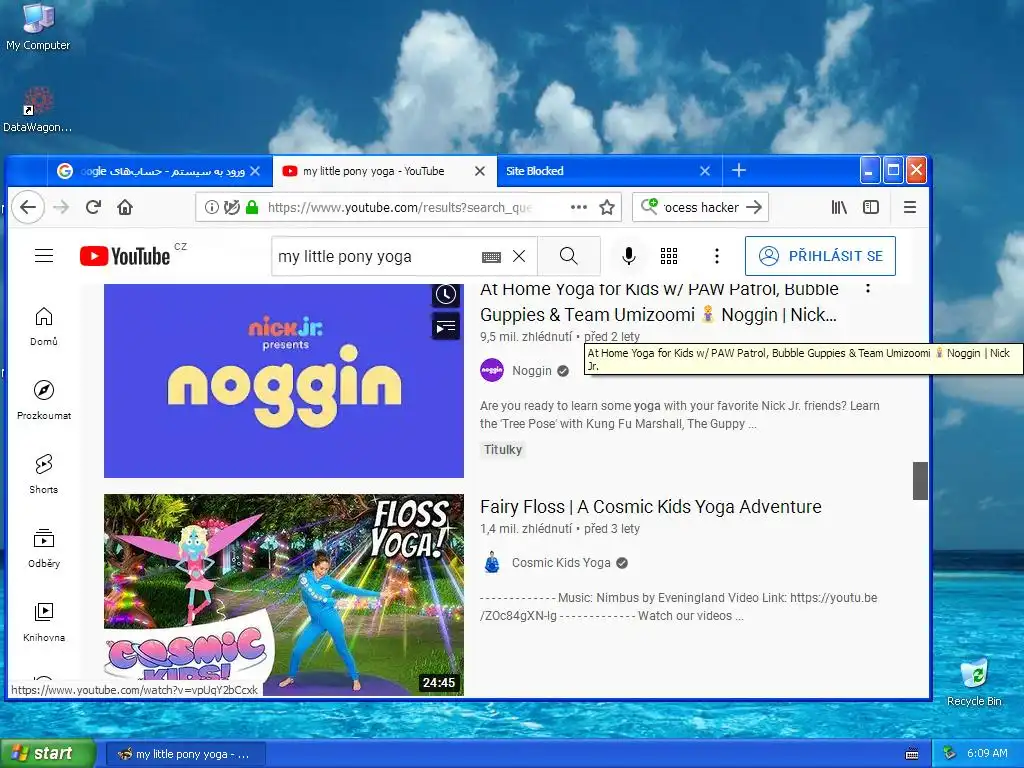The width and height of the screenshot is (1024, 768).
Task: Open the Windows start menu
Action: click(48, 754)
